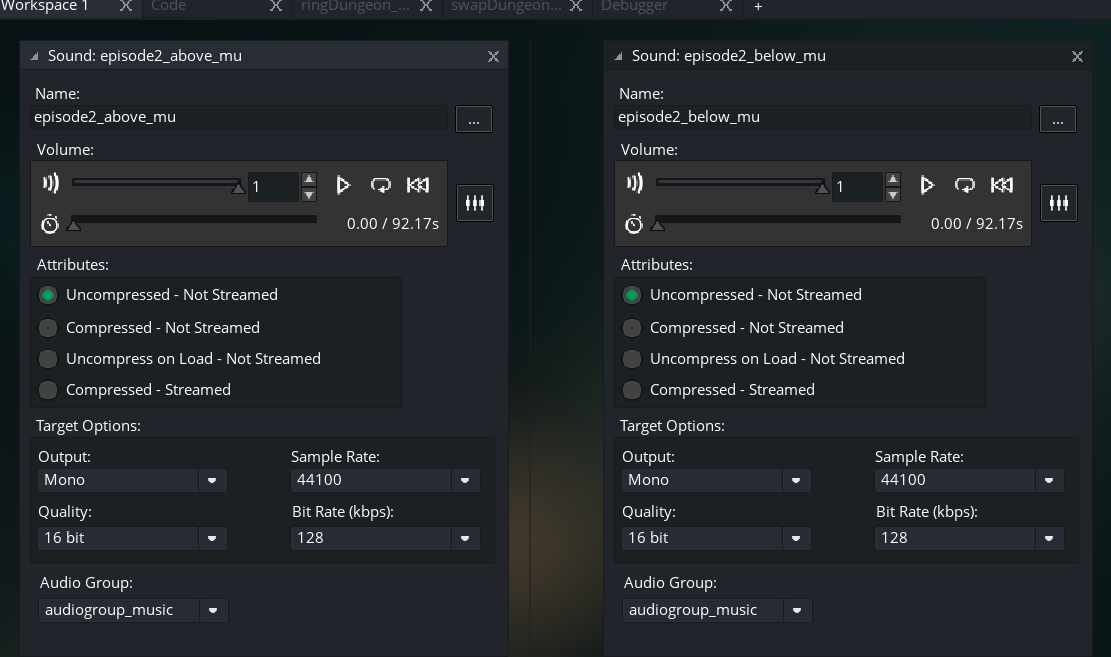Switch to the ringDungeon tab

tap(355, 6)
